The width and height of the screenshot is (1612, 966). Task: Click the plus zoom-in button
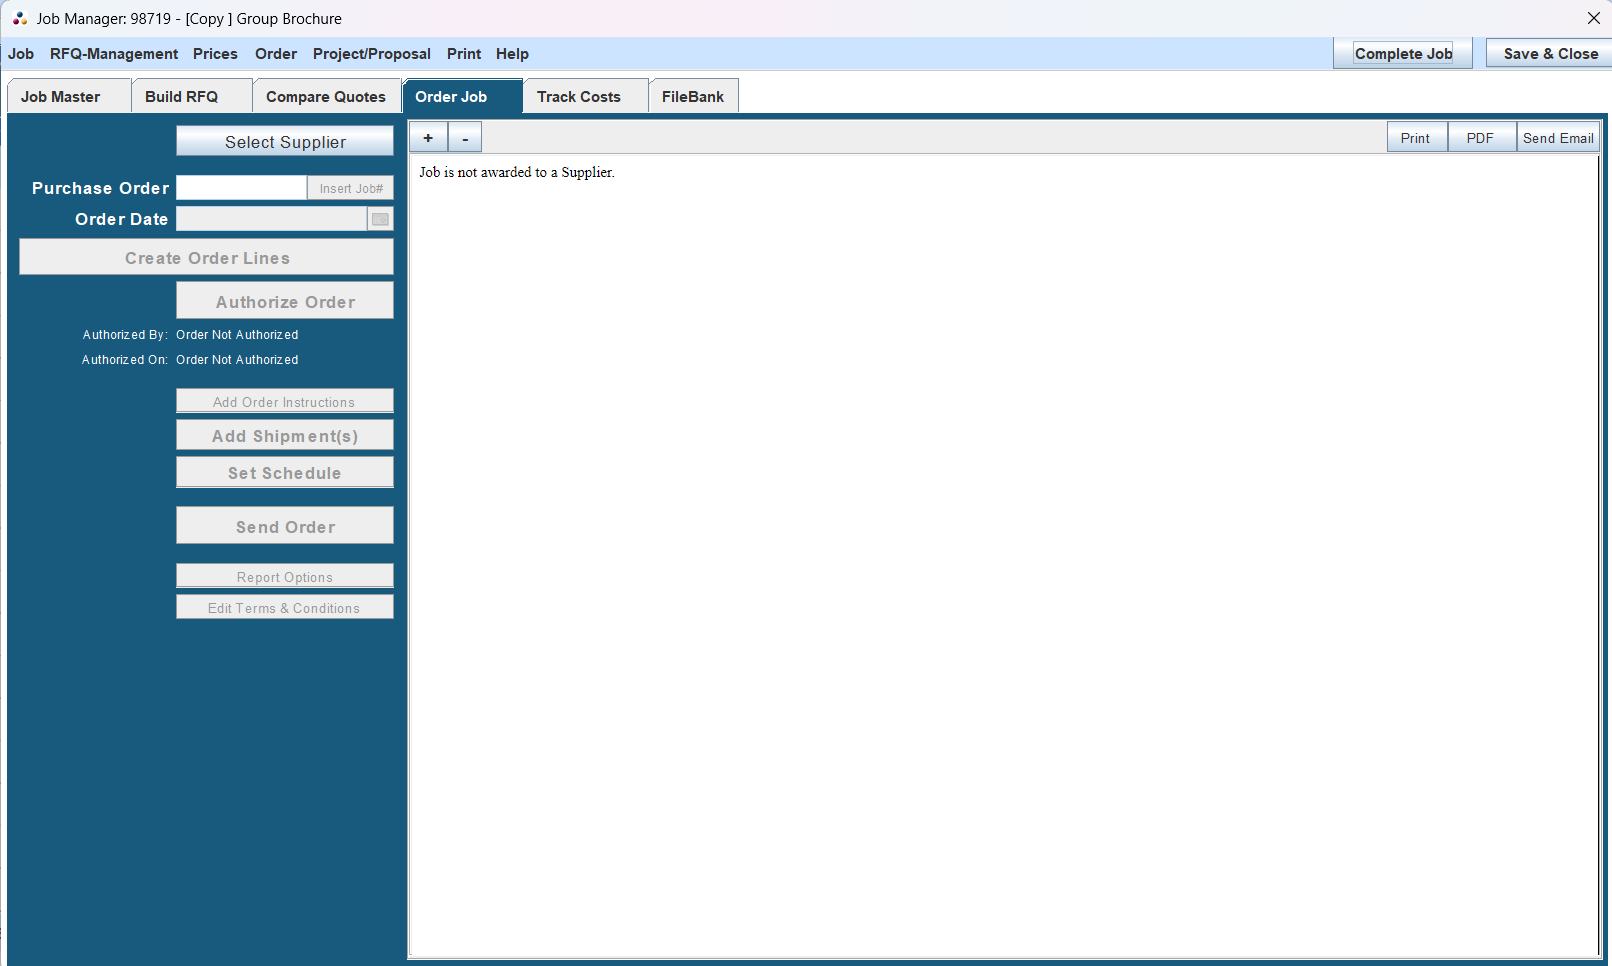[x=428, y=138]
